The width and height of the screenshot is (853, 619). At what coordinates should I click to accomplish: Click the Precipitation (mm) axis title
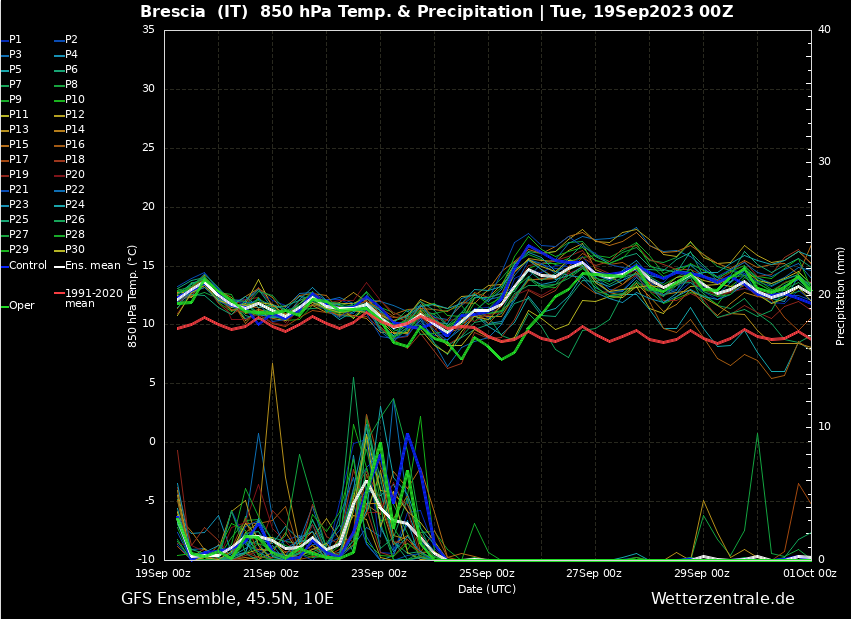(840, 296)
